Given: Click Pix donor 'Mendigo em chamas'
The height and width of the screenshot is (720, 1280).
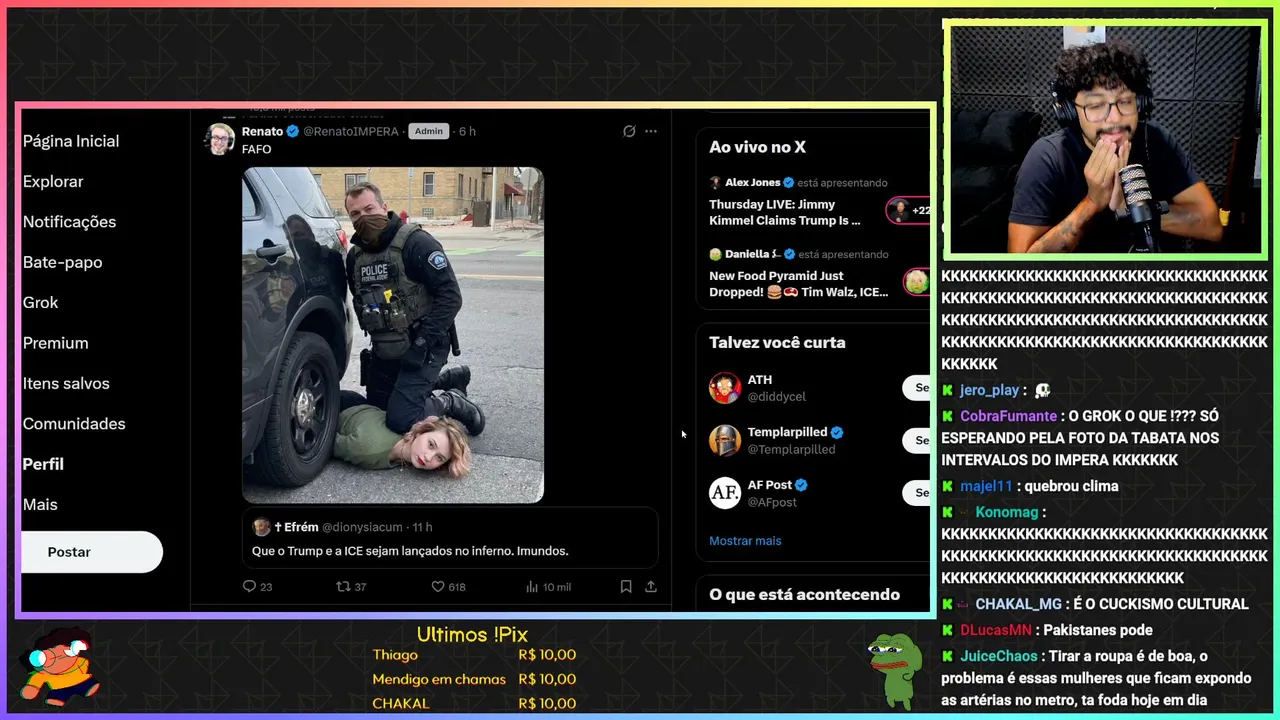Looking at the screenshot, I should click(x=438, y=679).
